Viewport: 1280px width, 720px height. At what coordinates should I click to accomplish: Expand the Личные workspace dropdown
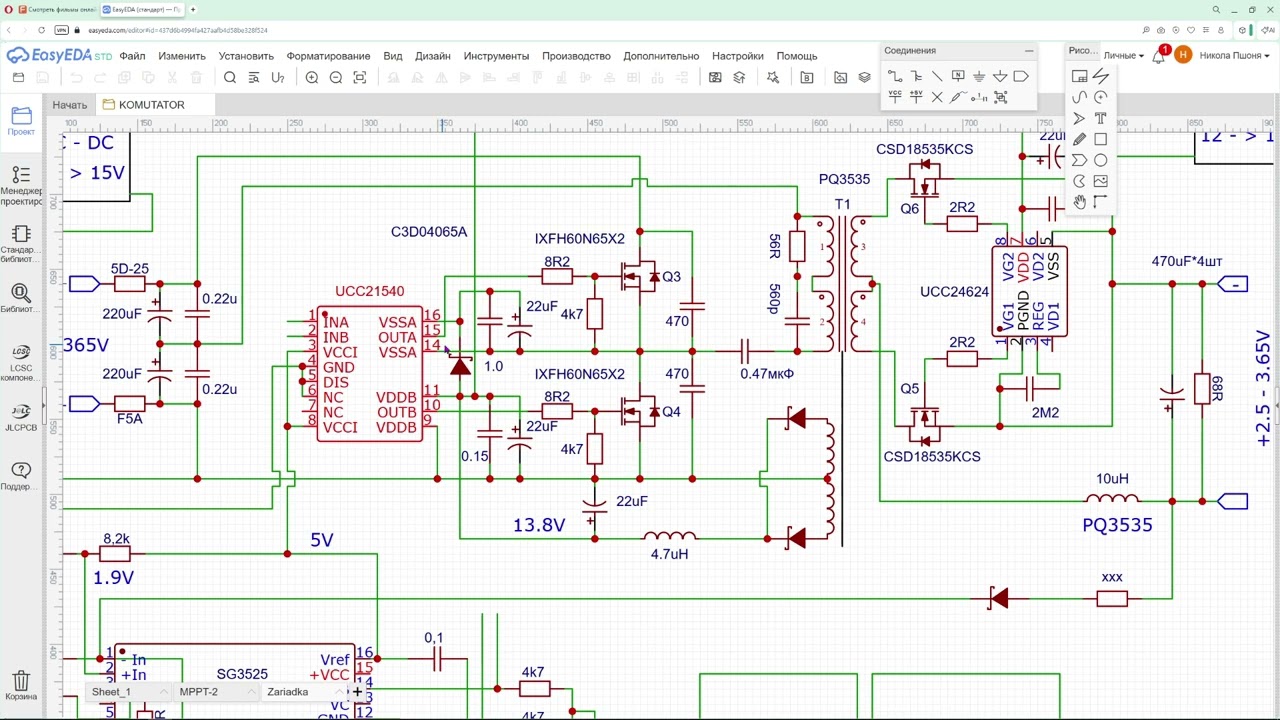tap(1124, 56)
